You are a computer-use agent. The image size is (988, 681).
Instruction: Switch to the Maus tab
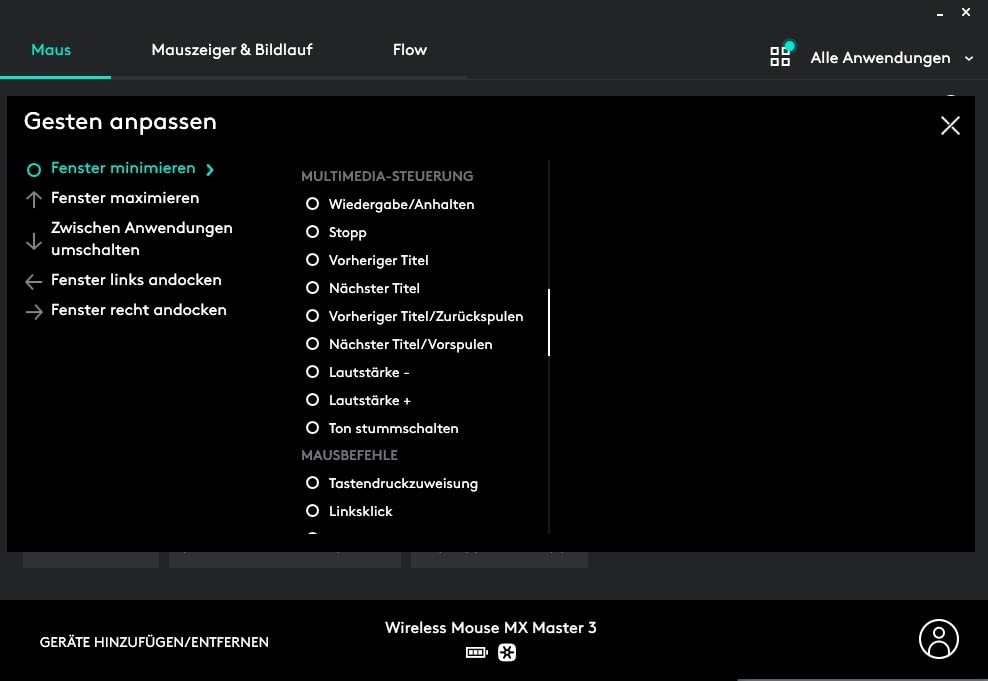tap(51, 50)
